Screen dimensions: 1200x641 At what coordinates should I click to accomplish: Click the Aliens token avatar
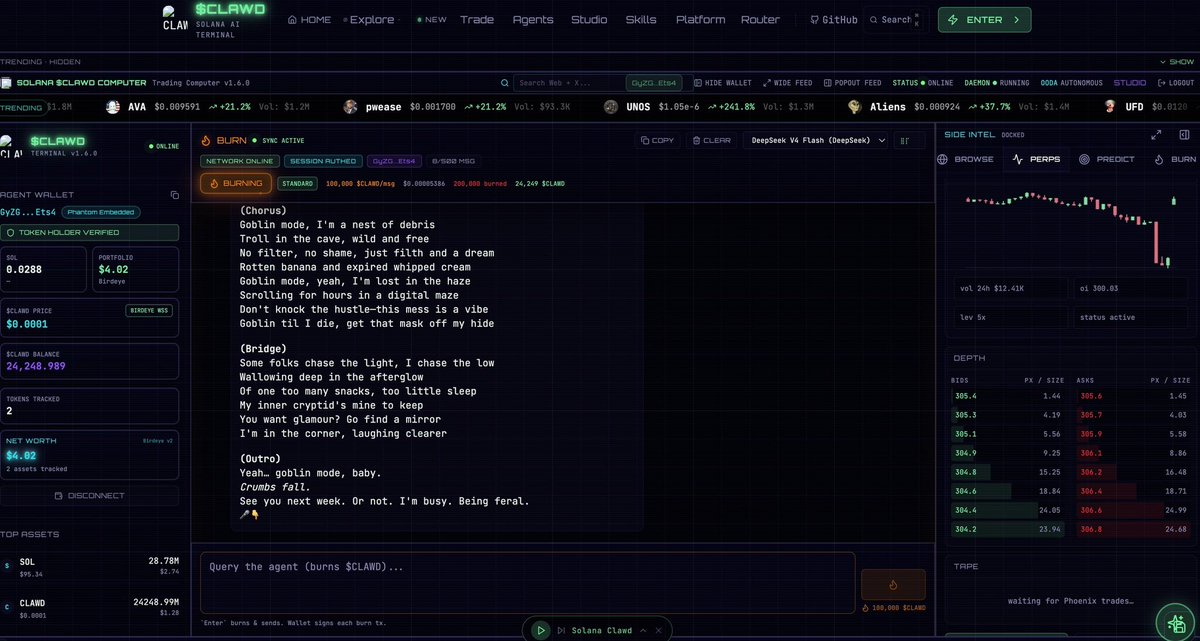pos(855,106)
